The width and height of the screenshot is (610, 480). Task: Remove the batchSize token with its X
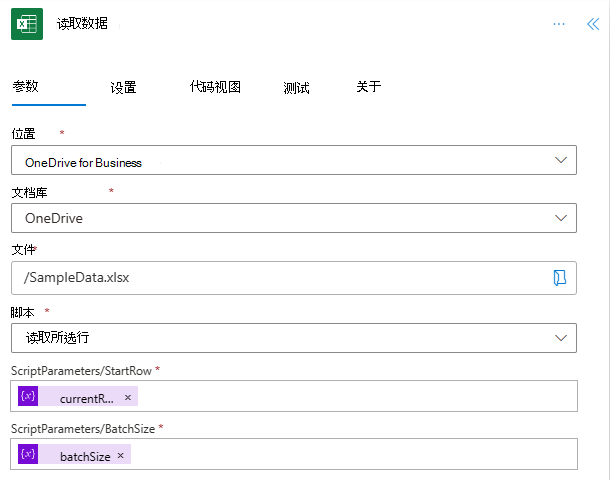pyautogui.click(x=121, y=456)
